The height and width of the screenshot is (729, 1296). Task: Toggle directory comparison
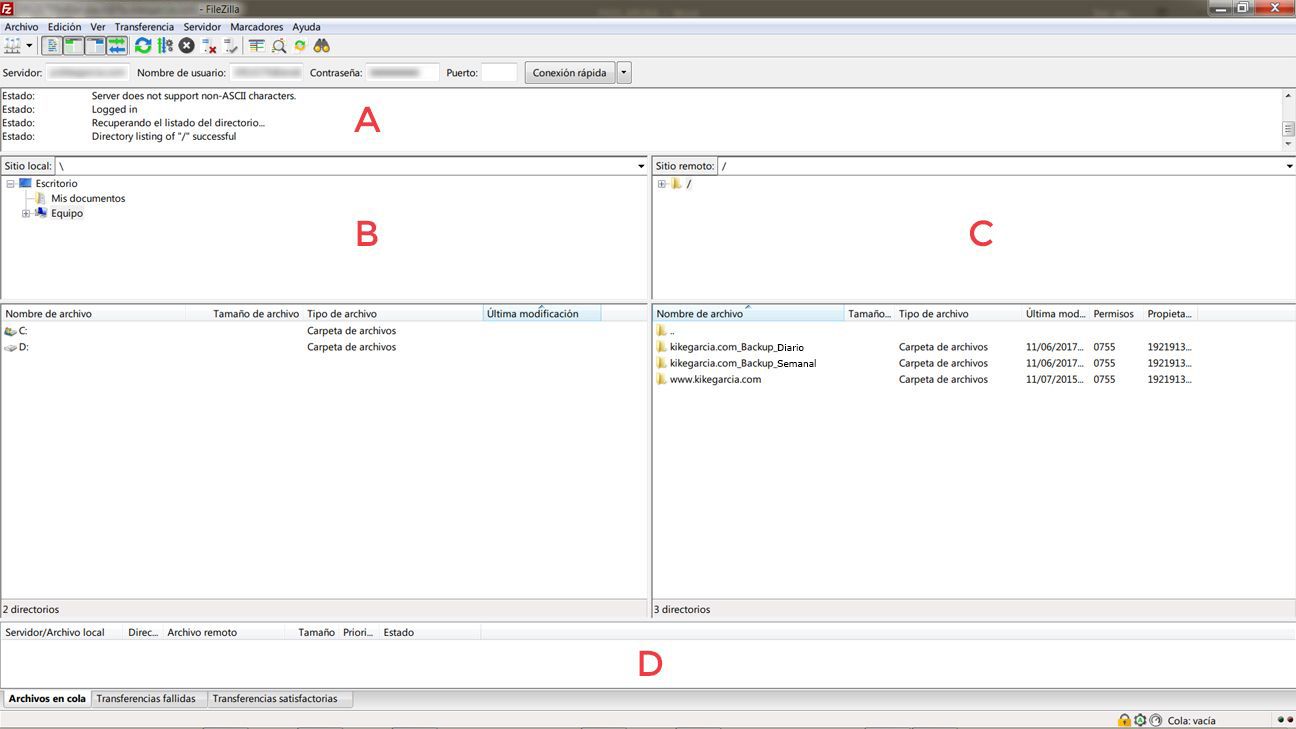coord(279,45)
